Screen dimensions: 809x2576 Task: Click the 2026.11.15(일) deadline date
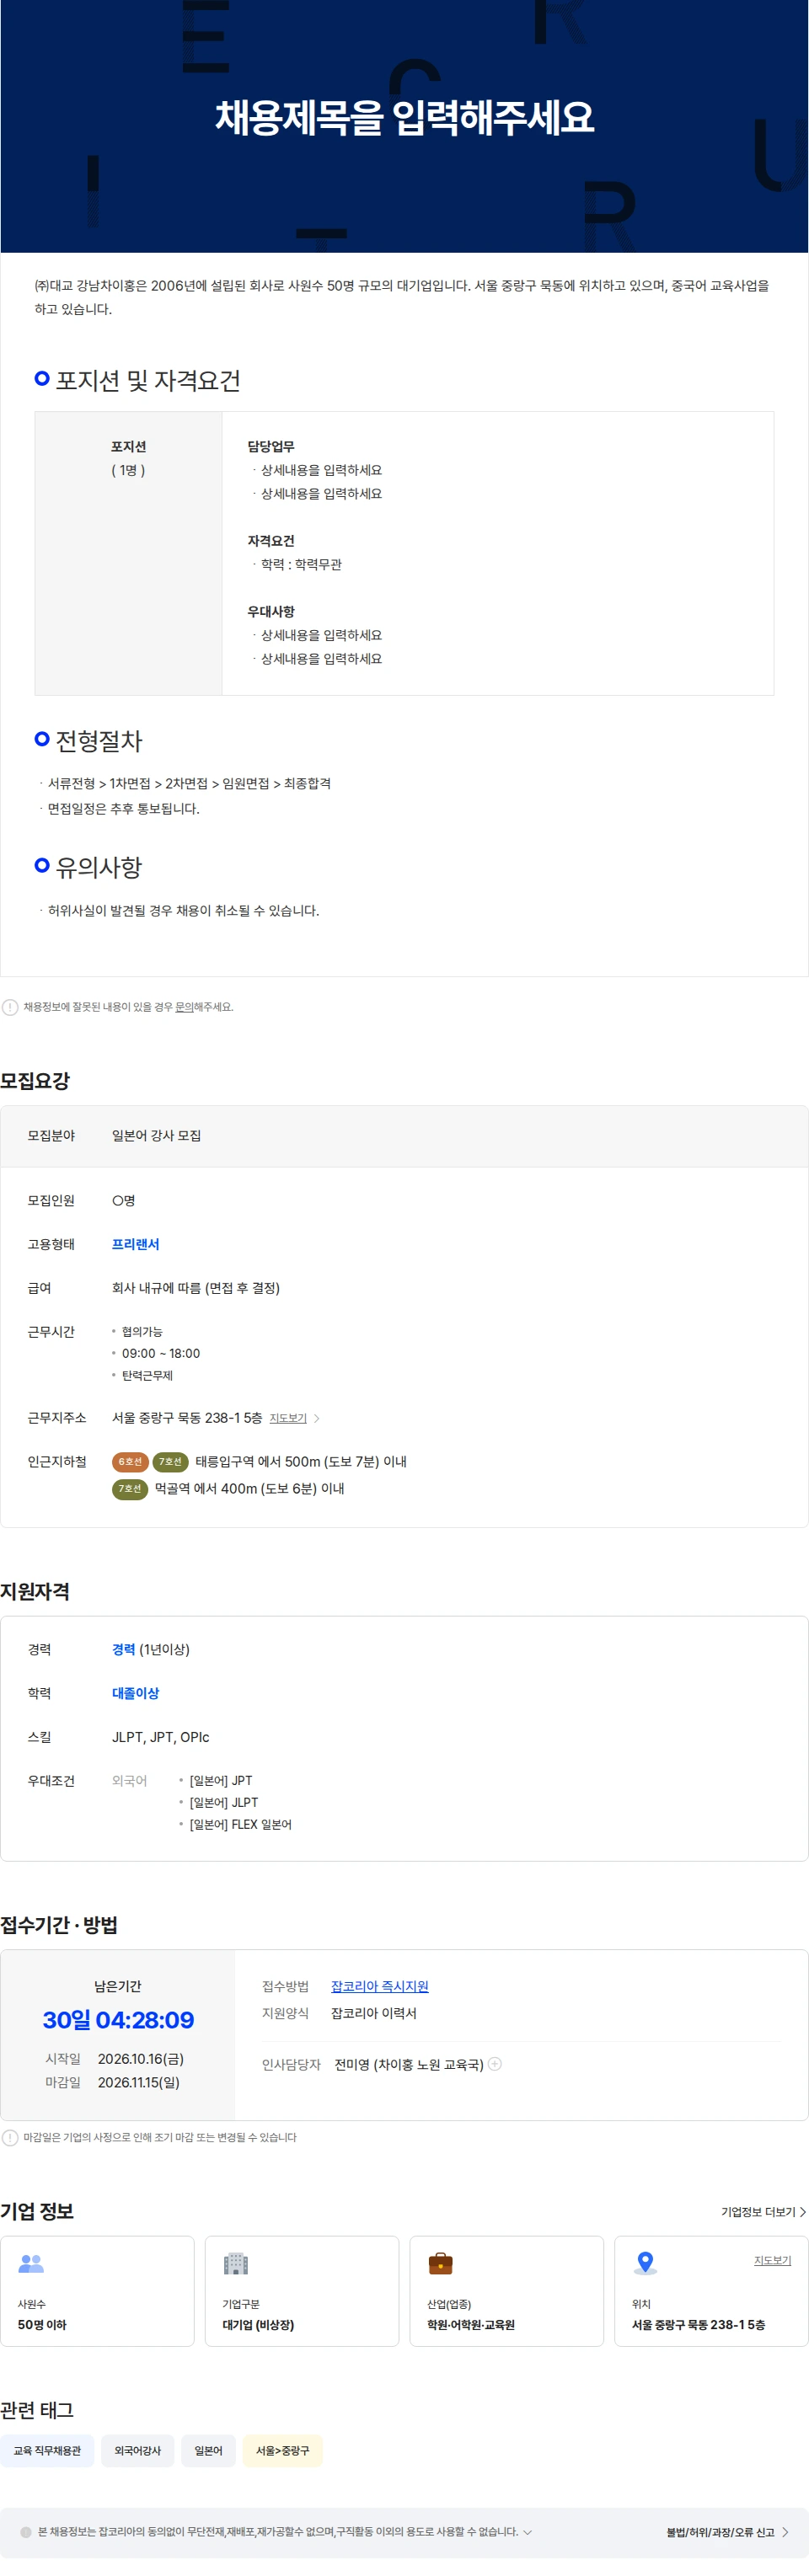coord(139,2082)
